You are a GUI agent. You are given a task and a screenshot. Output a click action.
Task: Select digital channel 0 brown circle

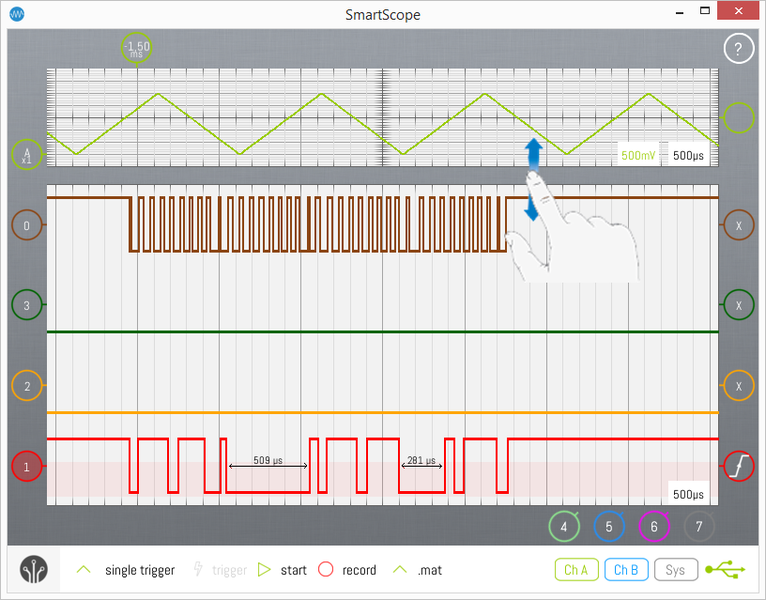tap(27, 226)
